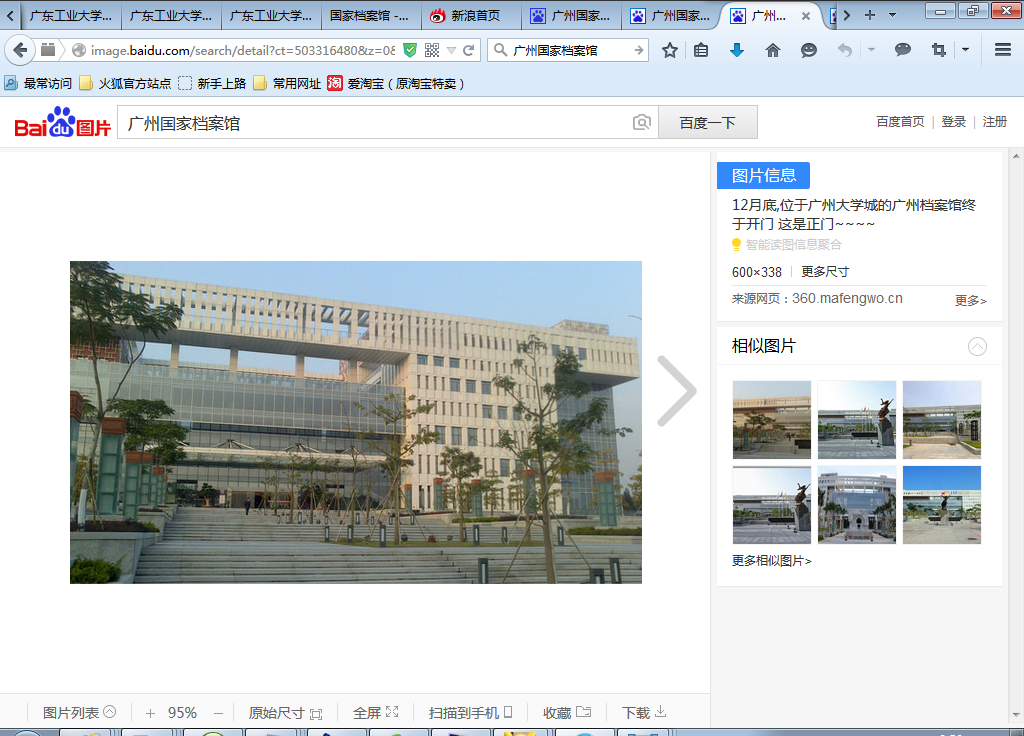This screenshot has width=1024, height=736.
Task: Open the 登录 login link
Action: click(x=953, y=122)
